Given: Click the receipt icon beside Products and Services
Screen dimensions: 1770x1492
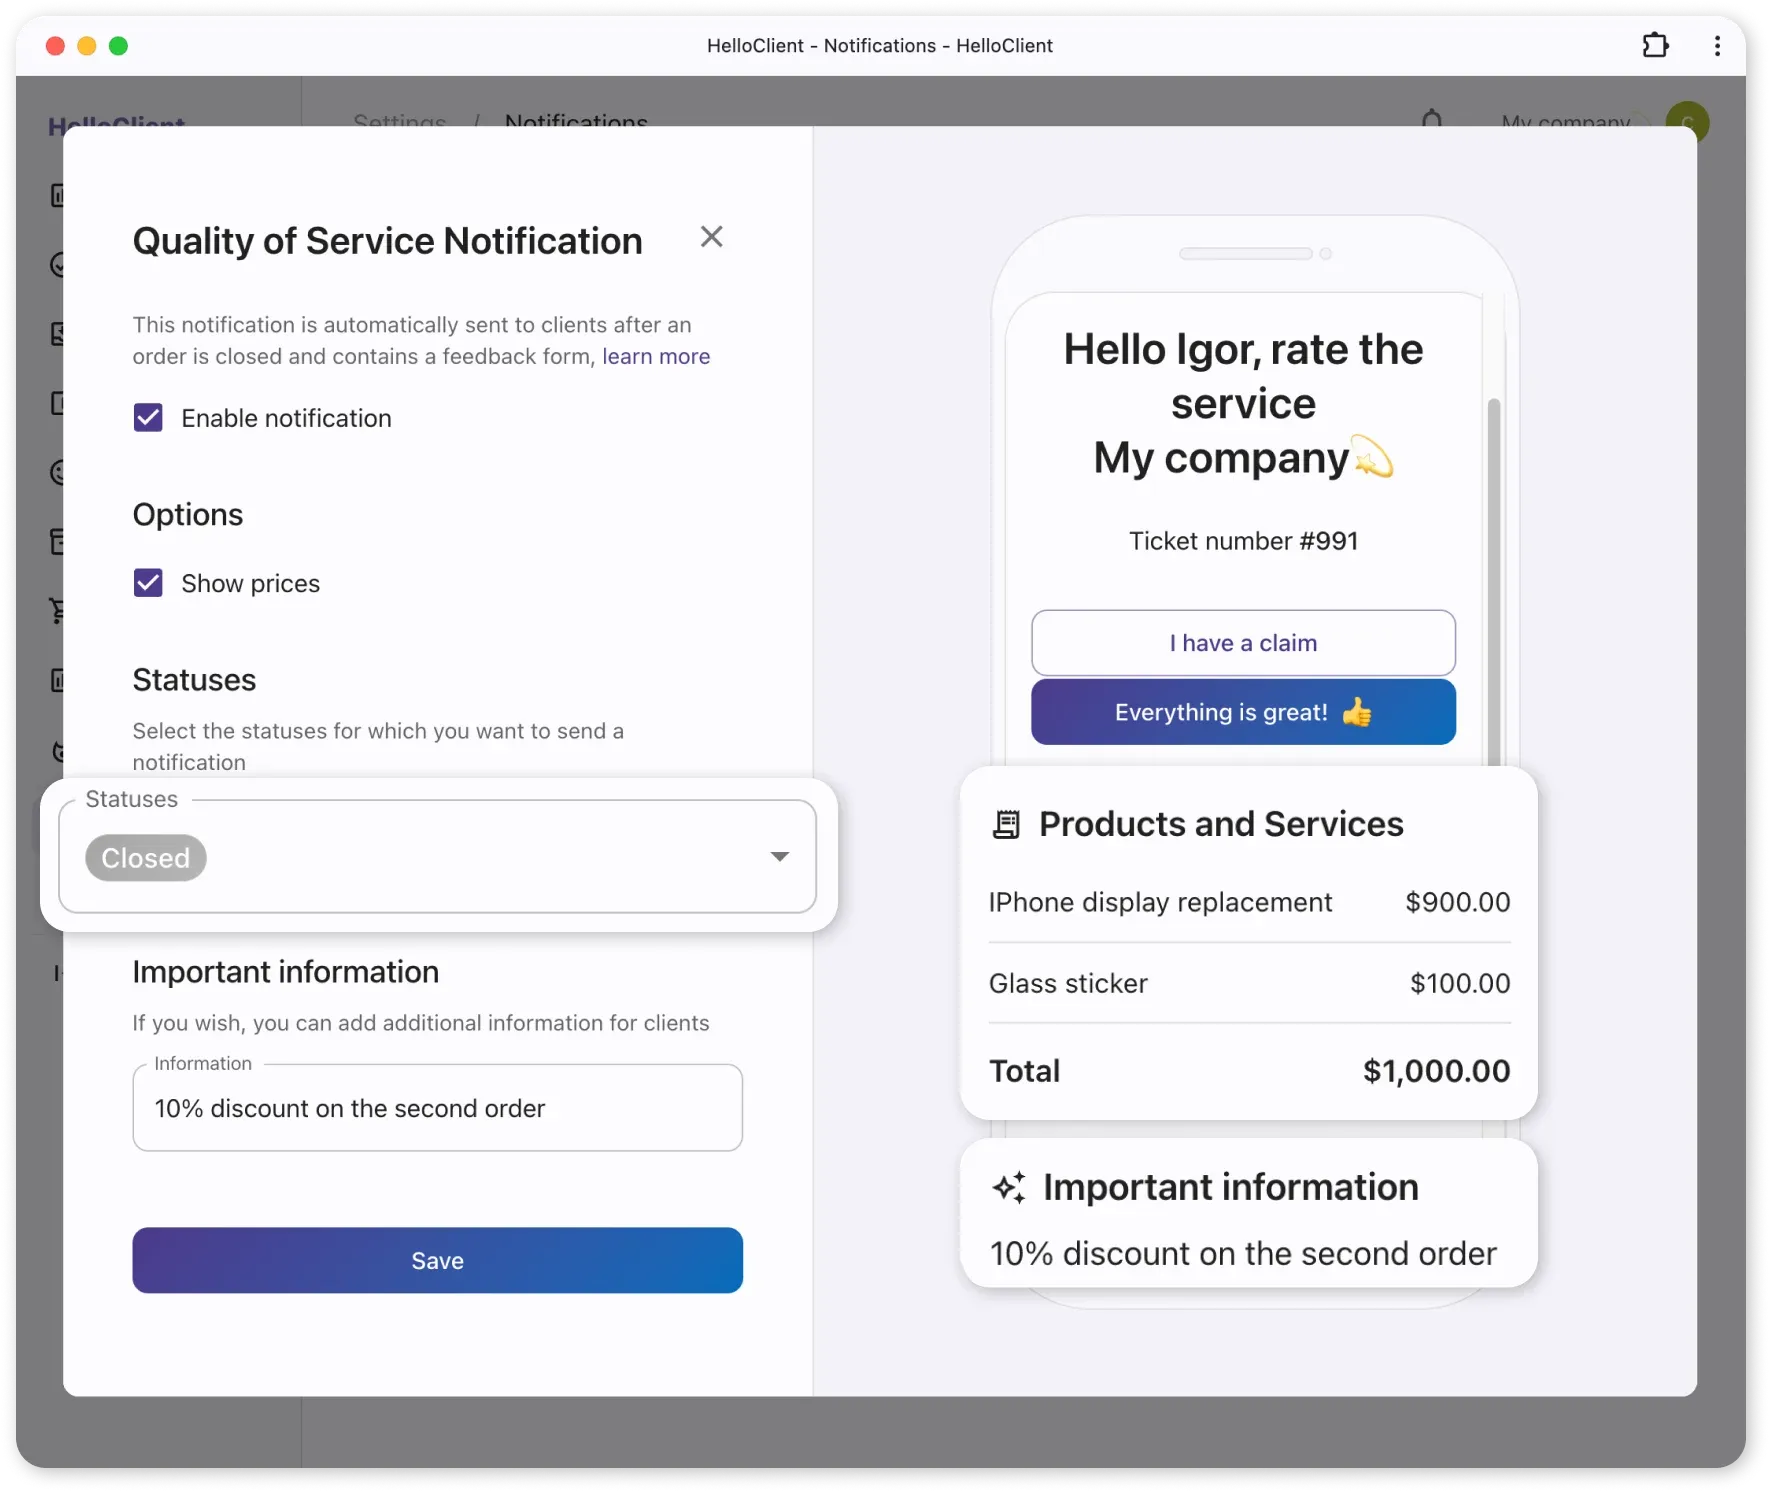Looking at the screenshot, I should [1008, 823].
